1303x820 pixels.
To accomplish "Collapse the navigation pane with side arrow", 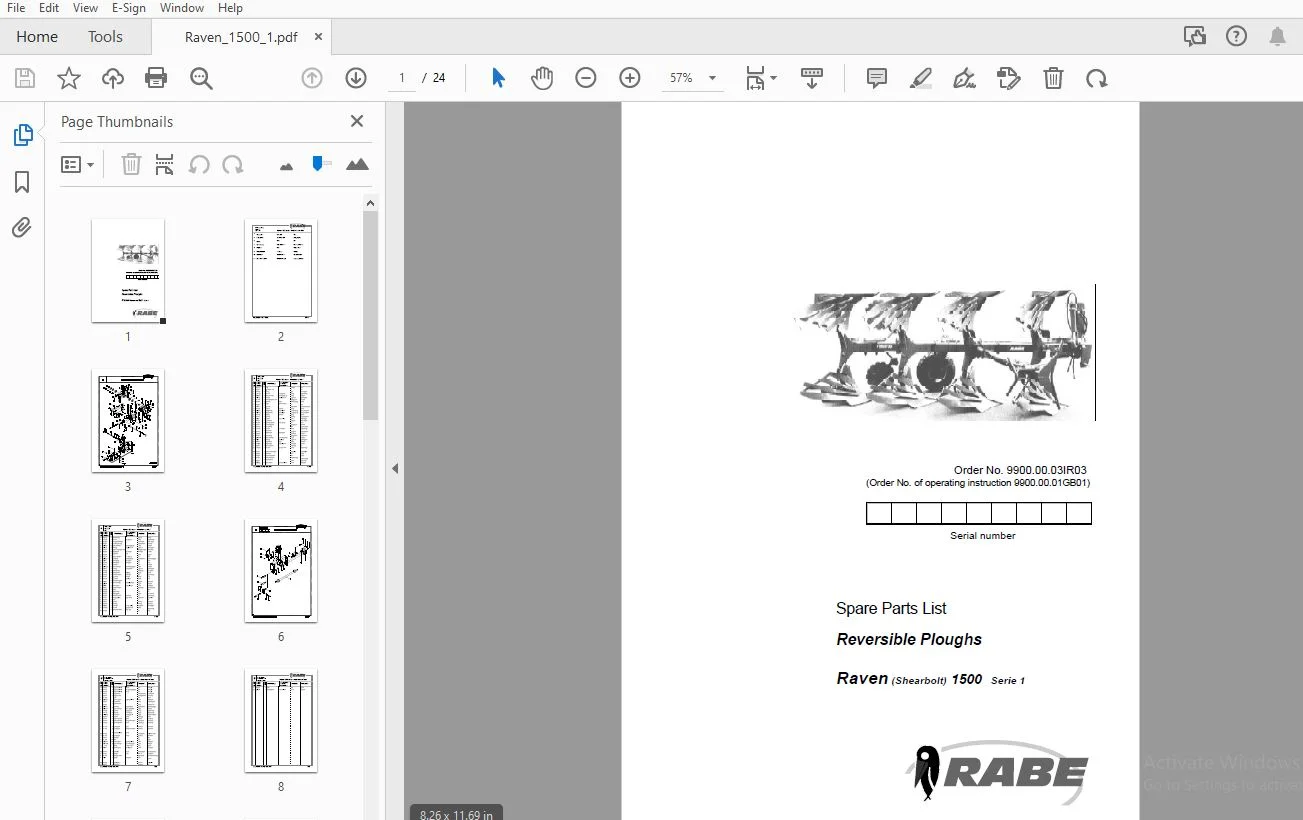I will (395, 468).
